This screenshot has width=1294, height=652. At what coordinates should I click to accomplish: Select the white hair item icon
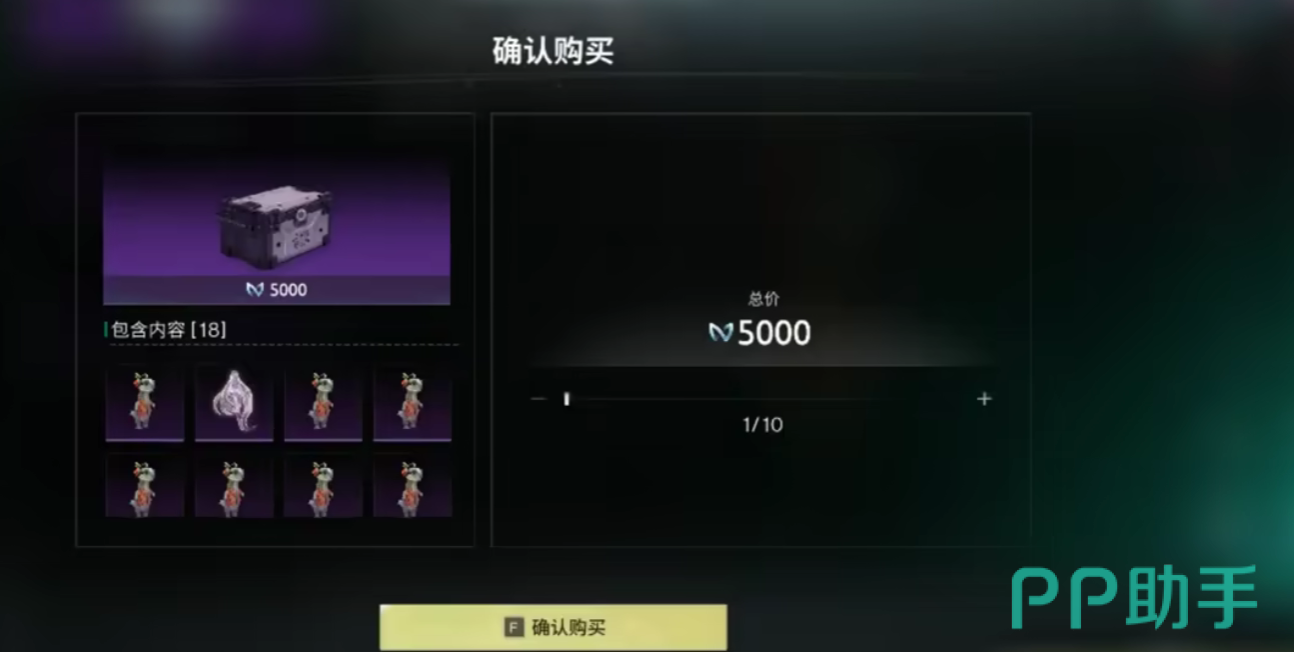point(234,403)
